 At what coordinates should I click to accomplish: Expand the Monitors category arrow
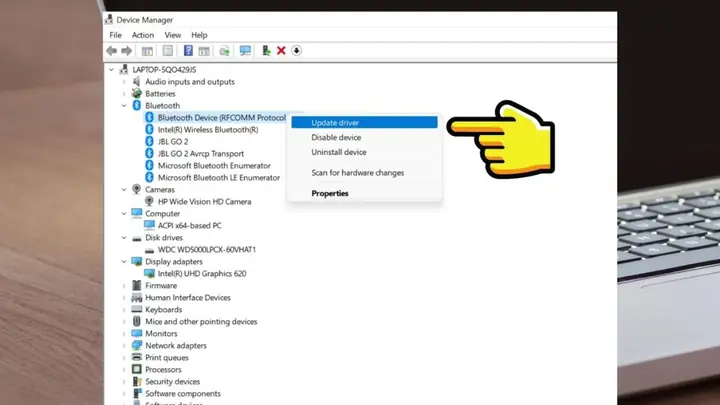pyautogui.click(x=124, y=333)
